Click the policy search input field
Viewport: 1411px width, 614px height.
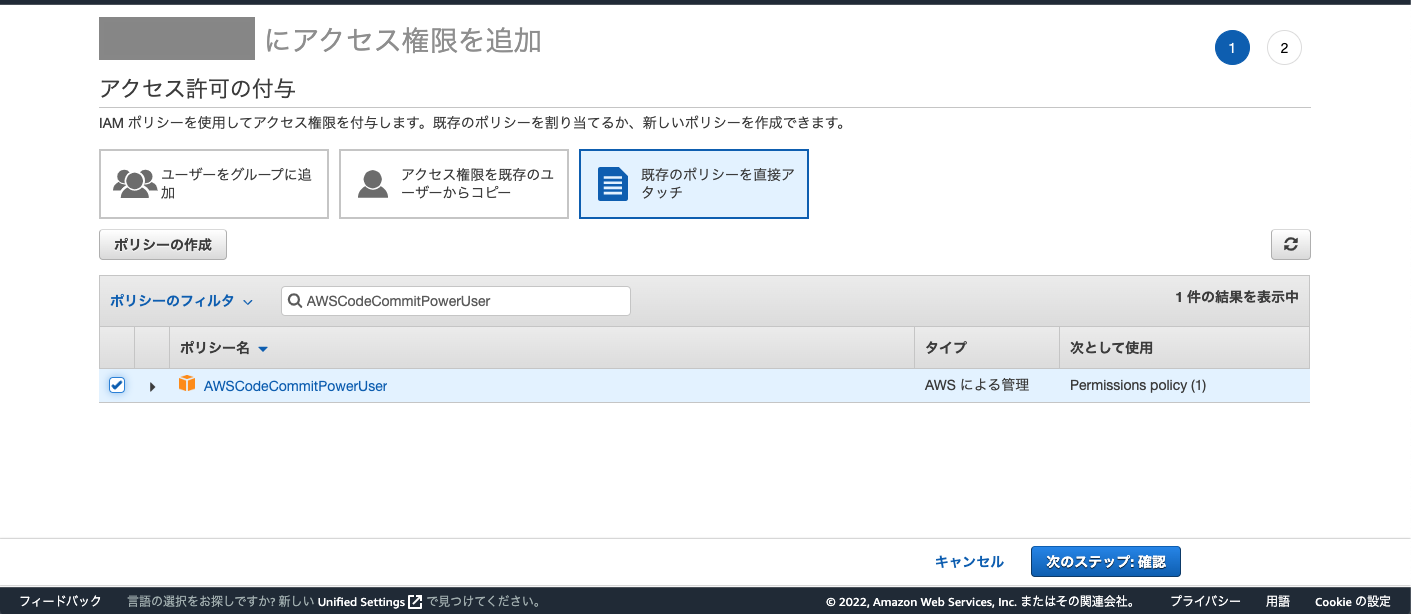(456, 301)
